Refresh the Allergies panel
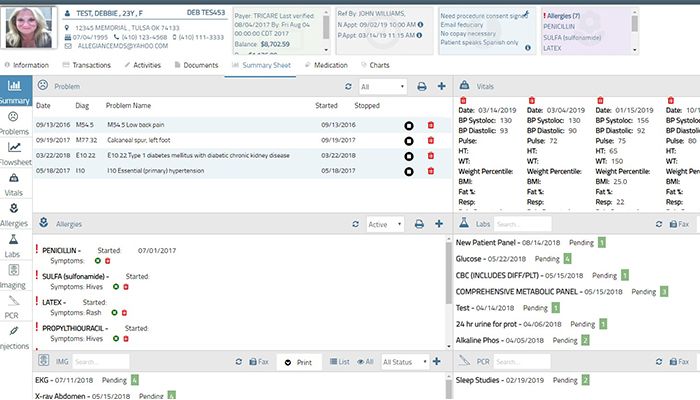This screenshot has height=400, width=700. (355, 224)
